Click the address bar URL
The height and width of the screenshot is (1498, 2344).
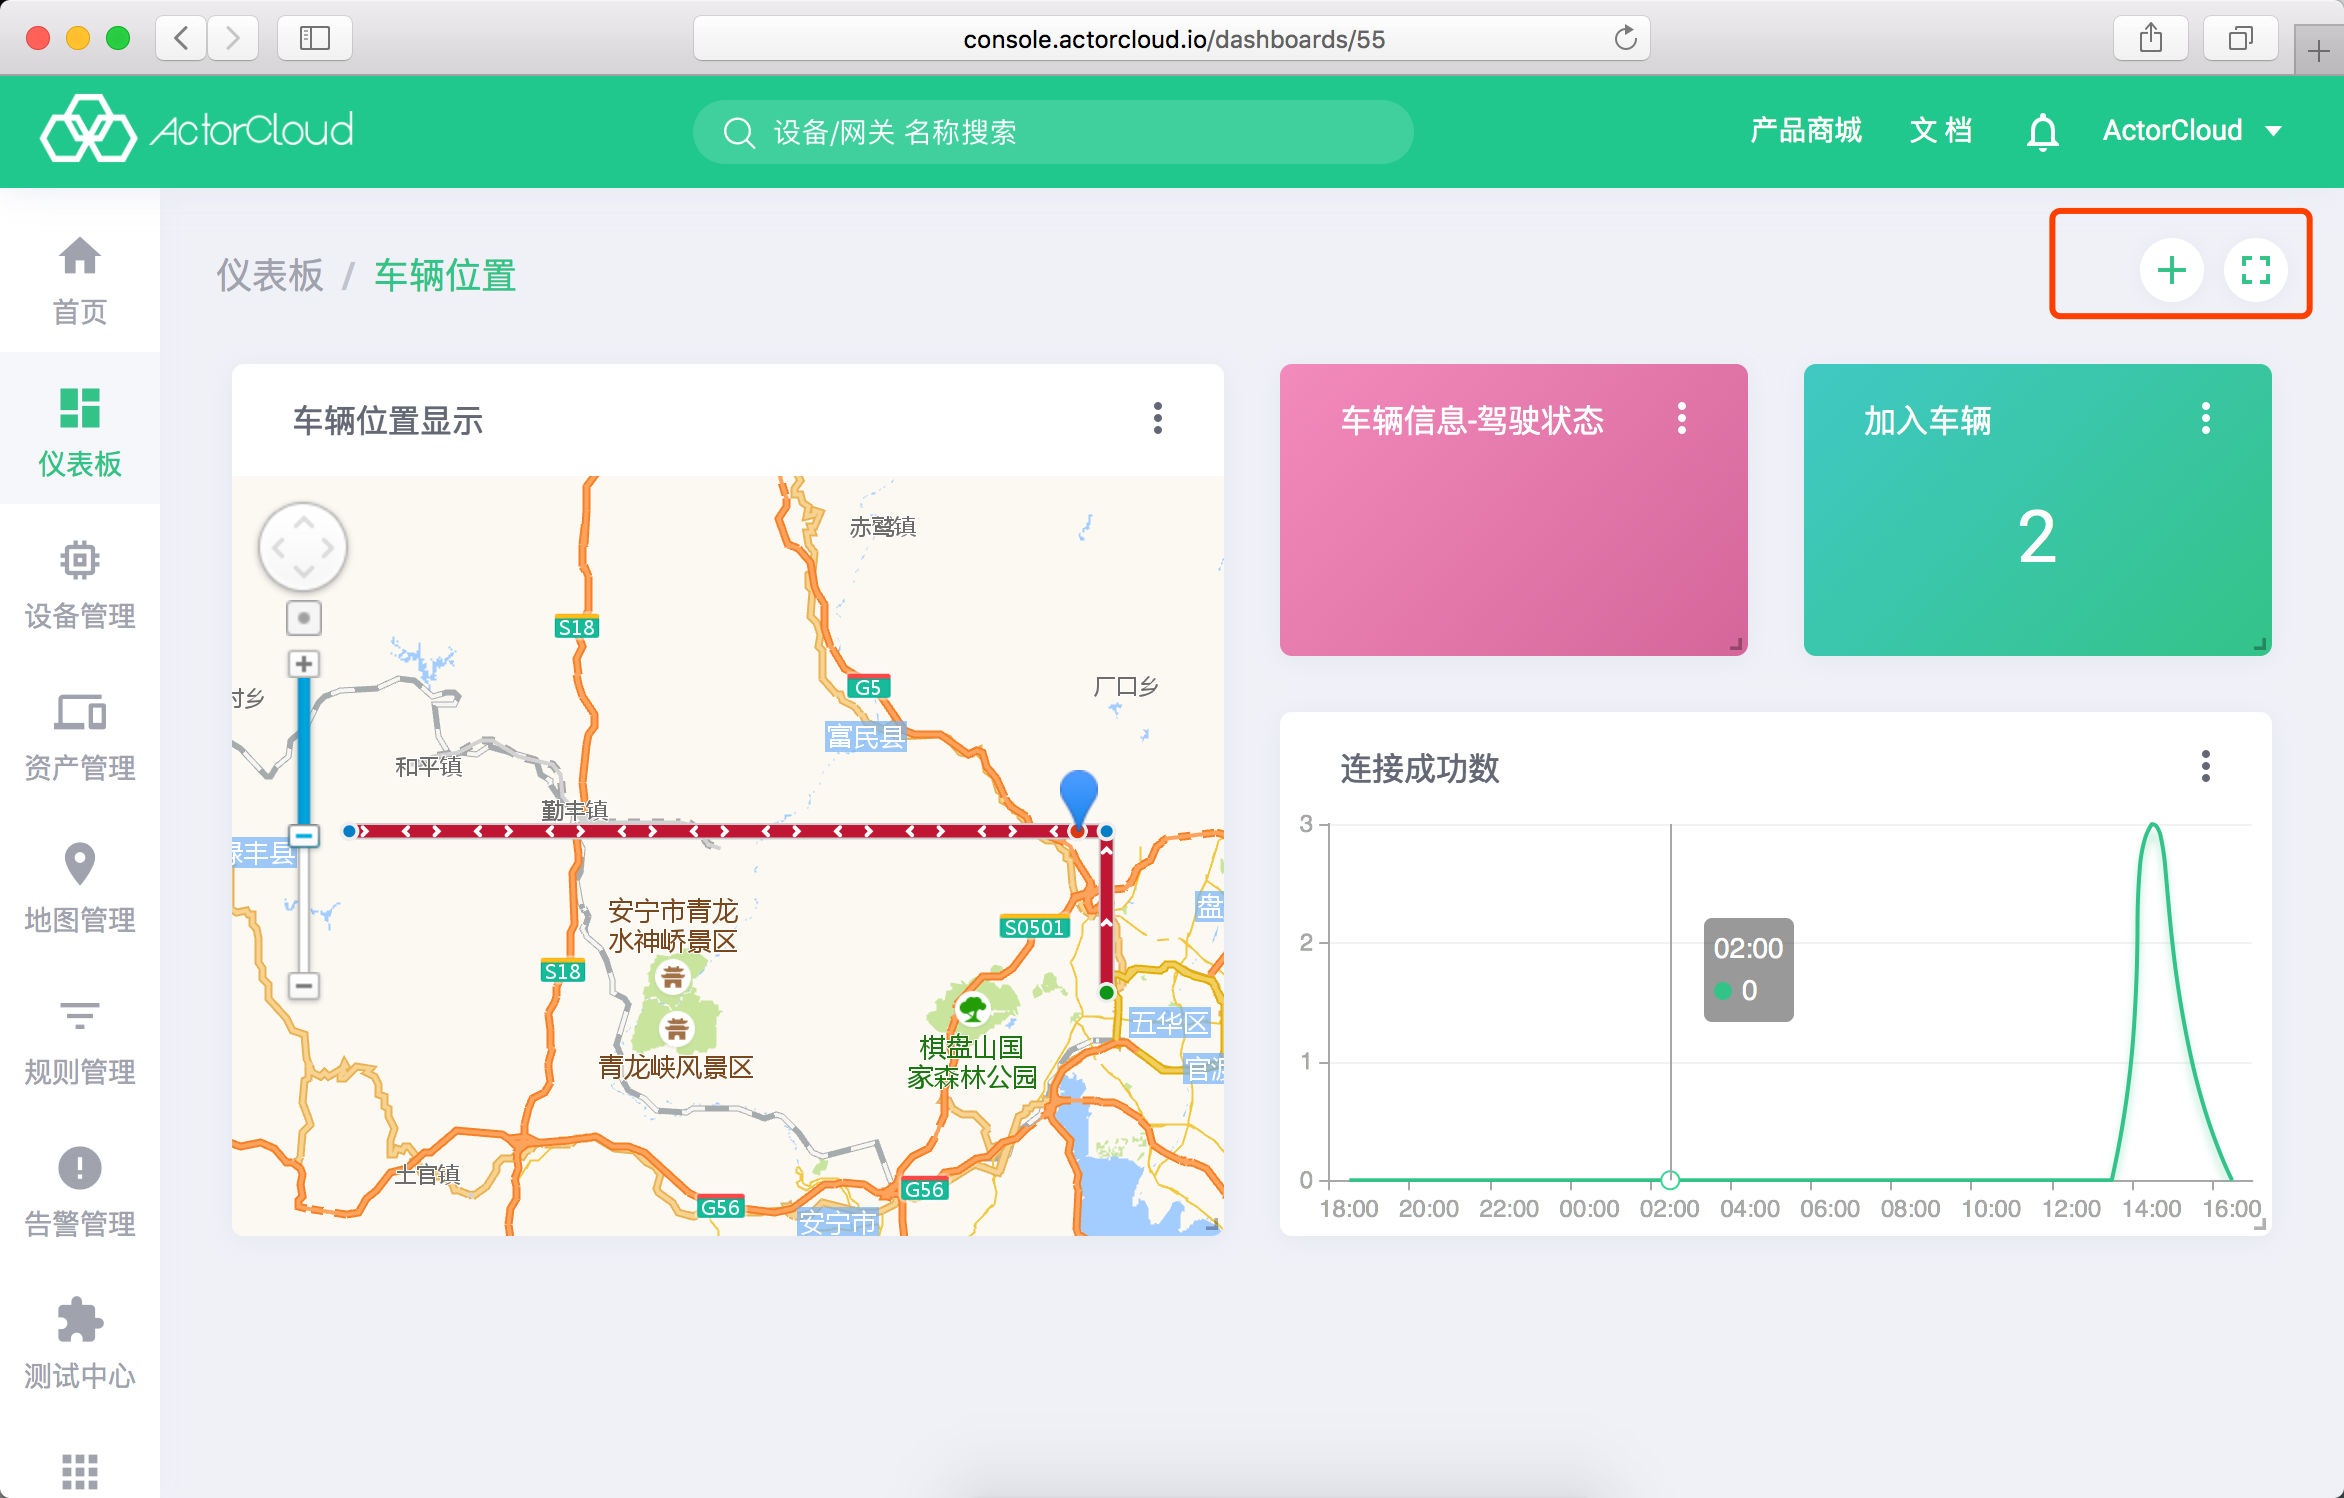pos(1174,39)
